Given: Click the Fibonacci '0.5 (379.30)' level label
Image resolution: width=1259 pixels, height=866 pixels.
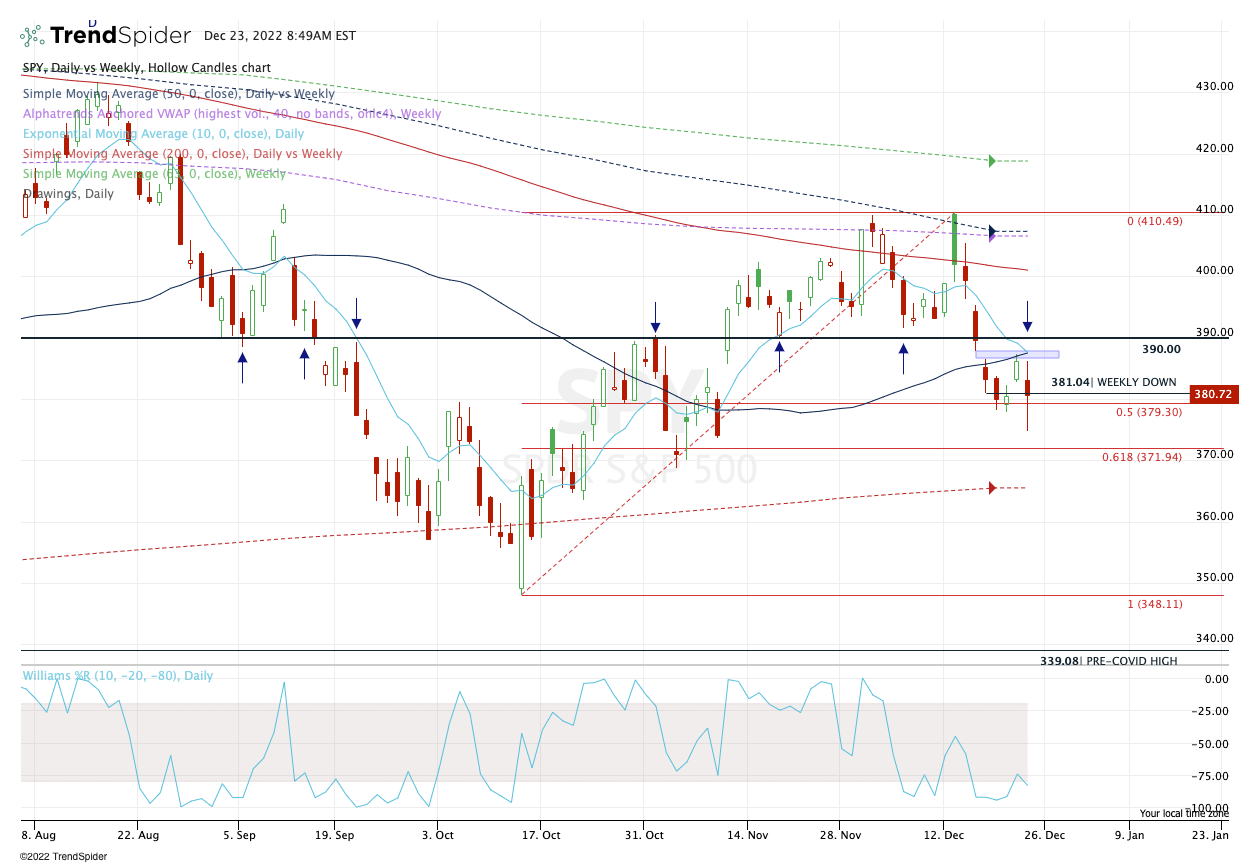Looking at the screenshot, I should point(1150,412).
